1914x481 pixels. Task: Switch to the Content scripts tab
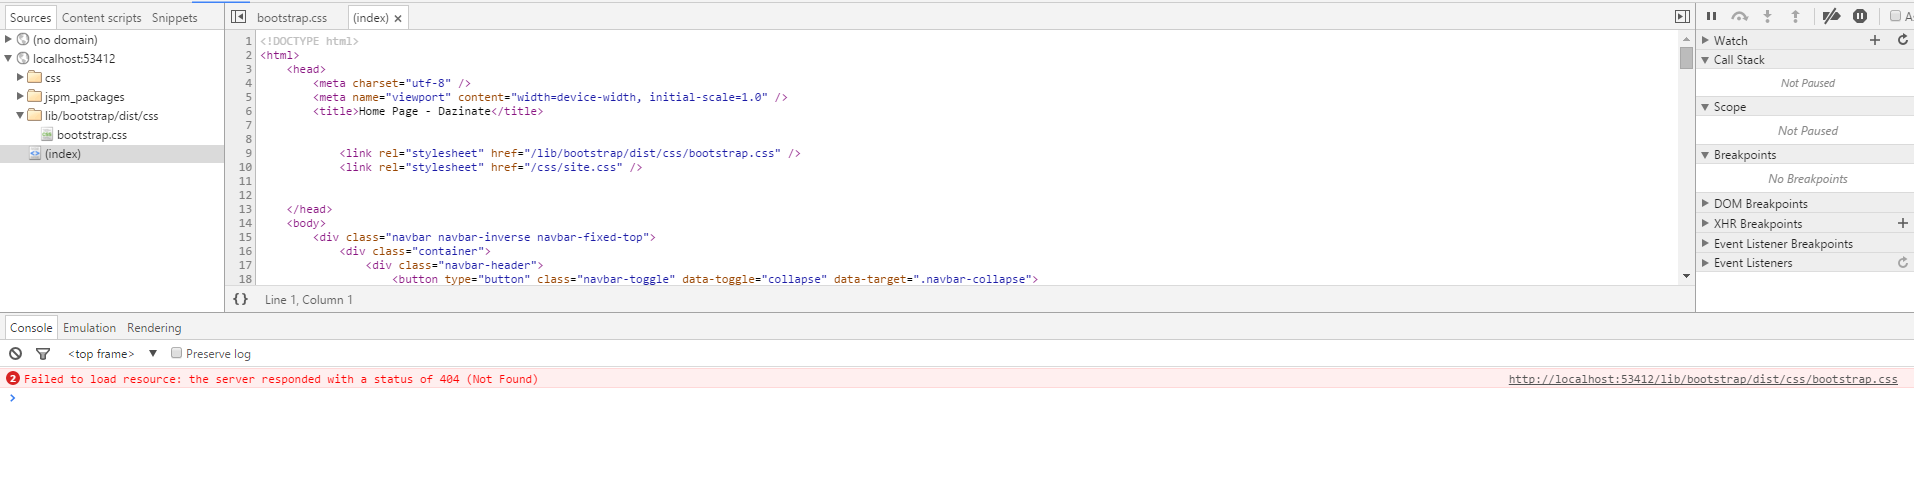point(101,17)
